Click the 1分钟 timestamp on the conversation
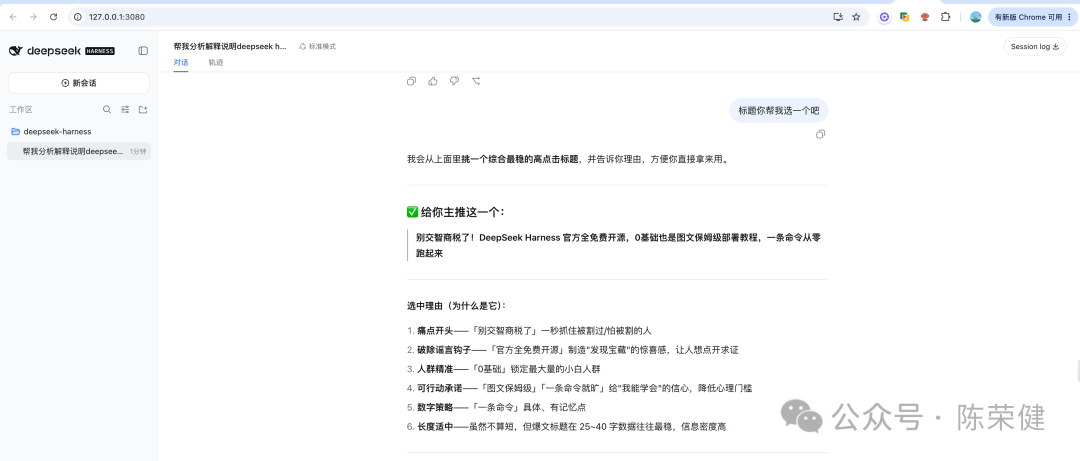1080x461 pixels. 138,152
